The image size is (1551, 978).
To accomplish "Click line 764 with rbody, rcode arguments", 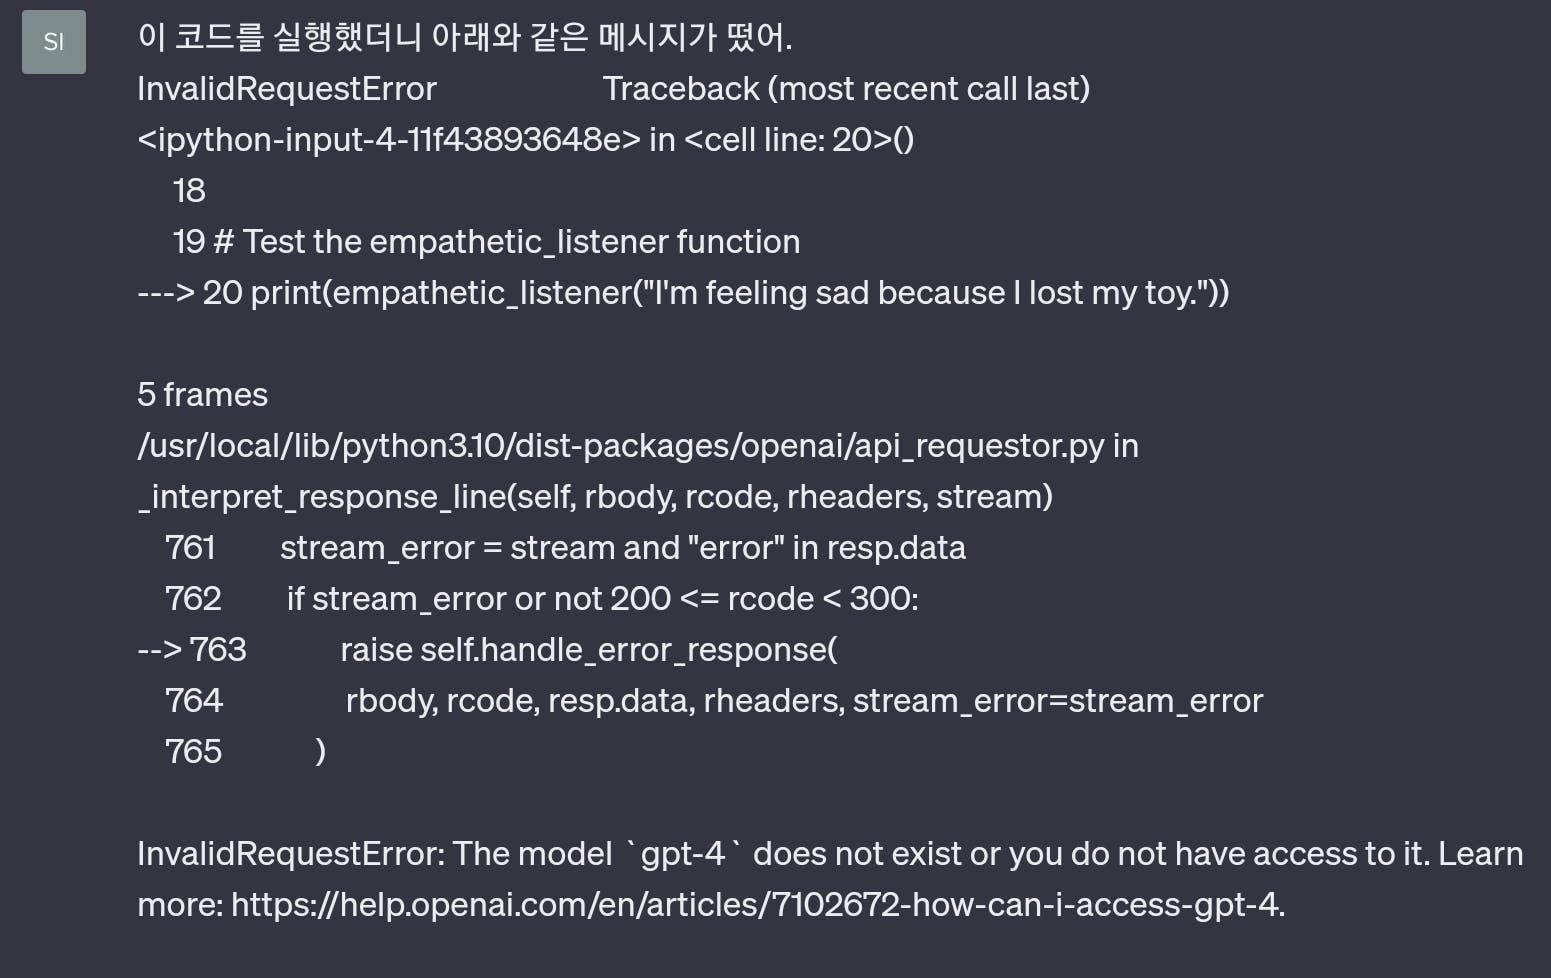I will (x=804, y=701).
